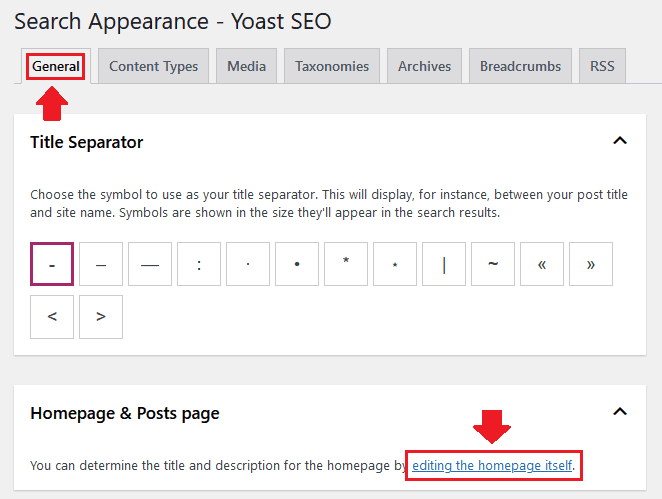Select the small low asterisk separator
The width and height of the screenshot is (662, 499).
pyautogui.click(x=395, y=264)
